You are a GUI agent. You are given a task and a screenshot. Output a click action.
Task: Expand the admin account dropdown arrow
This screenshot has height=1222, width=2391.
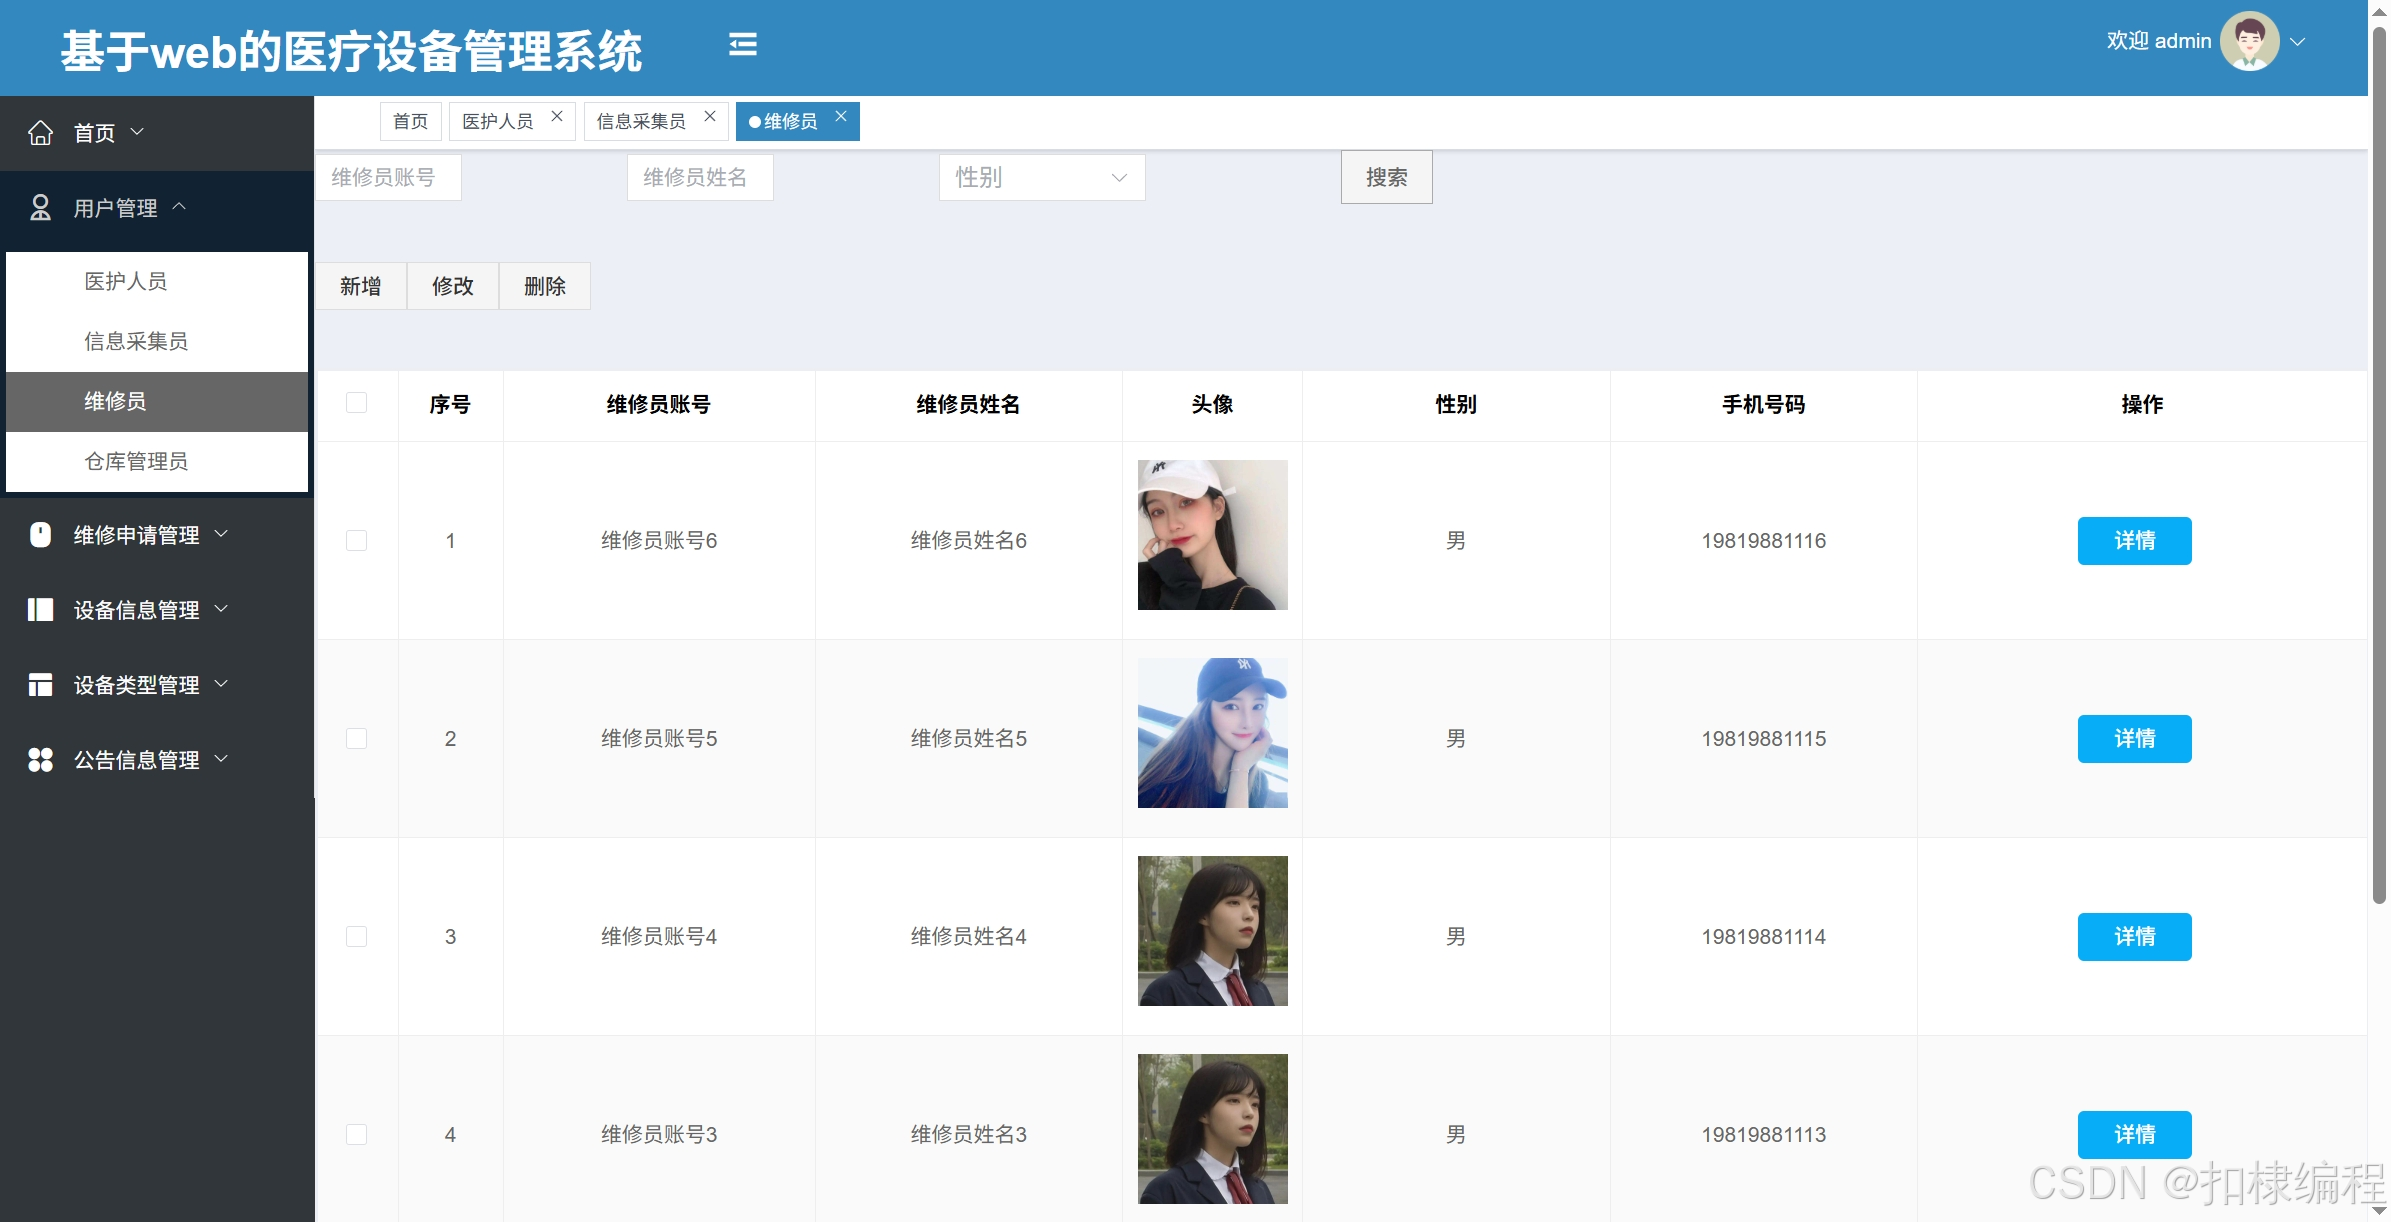coord(2298,42)
